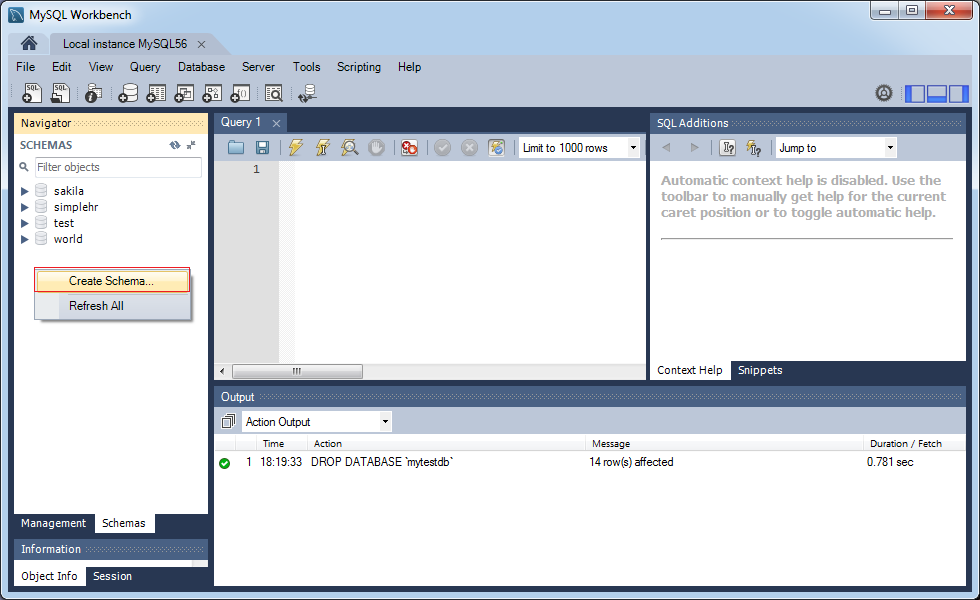Screen dimensions: 980x600
Task: Click create new table toolbar icon
Action: click(156, 93)
